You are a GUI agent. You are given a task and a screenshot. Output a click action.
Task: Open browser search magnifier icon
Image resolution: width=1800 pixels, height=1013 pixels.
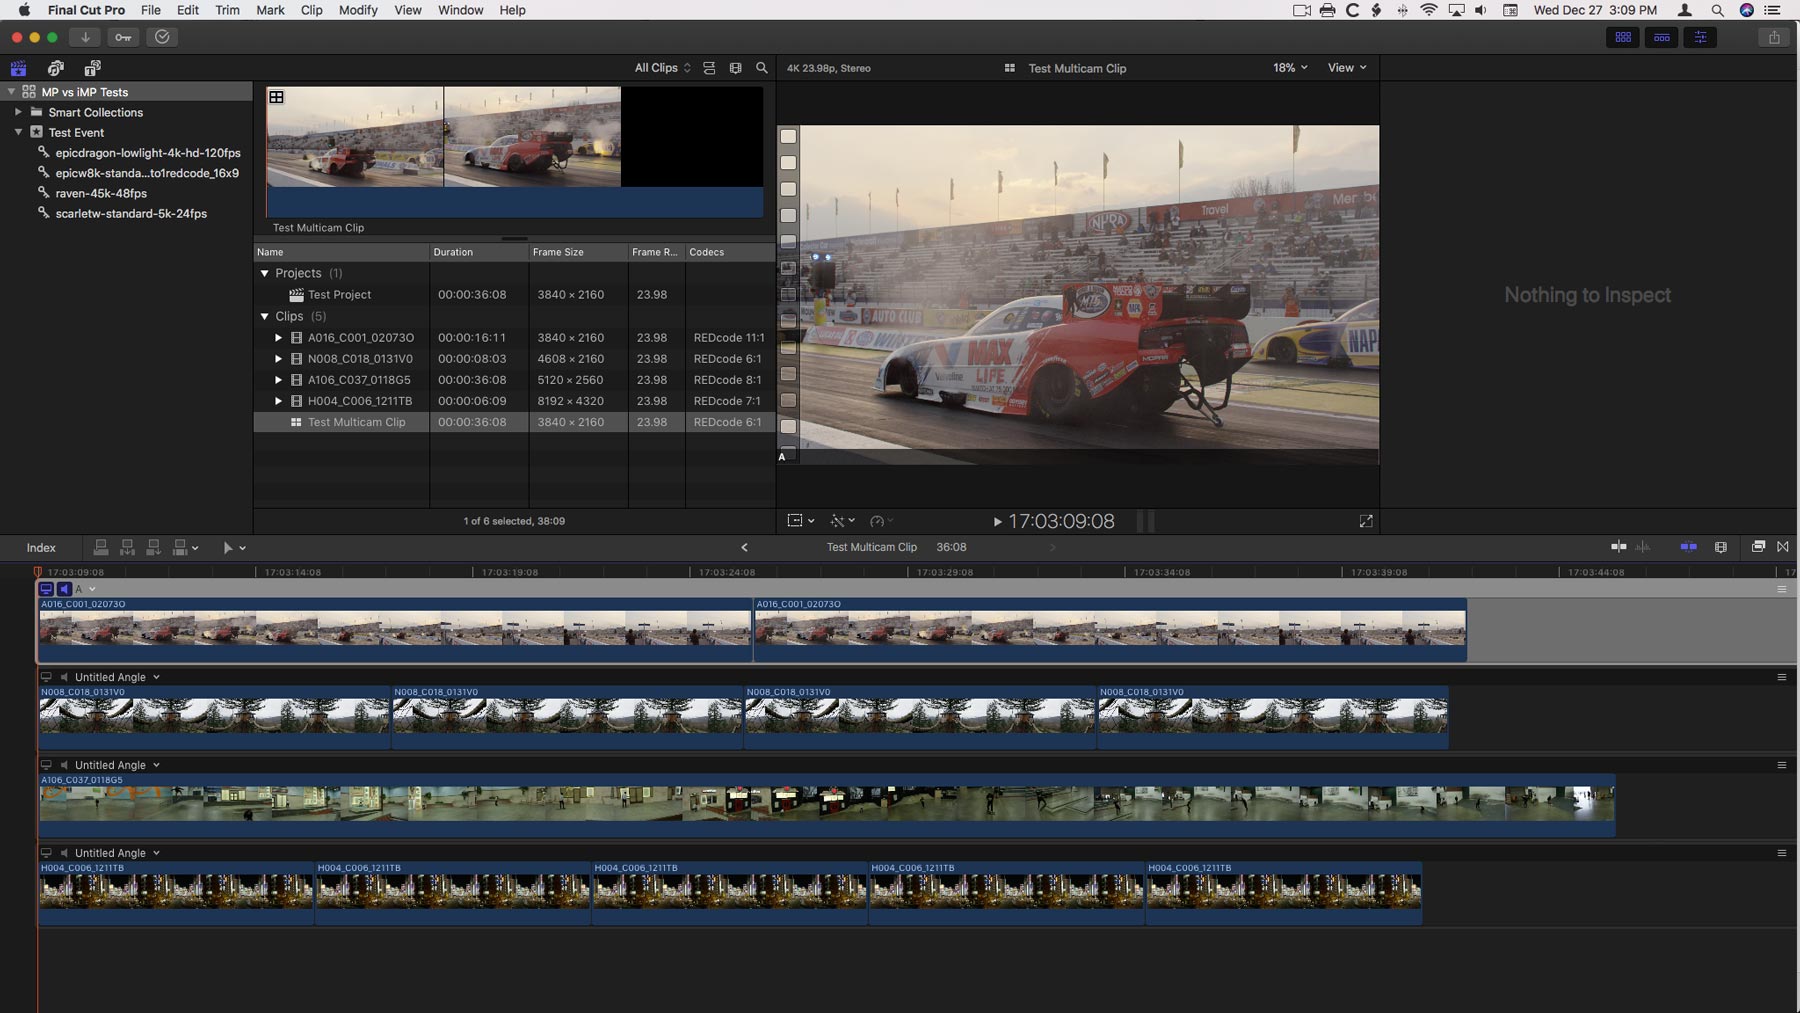pyautogui.click(x=762, y=68)
